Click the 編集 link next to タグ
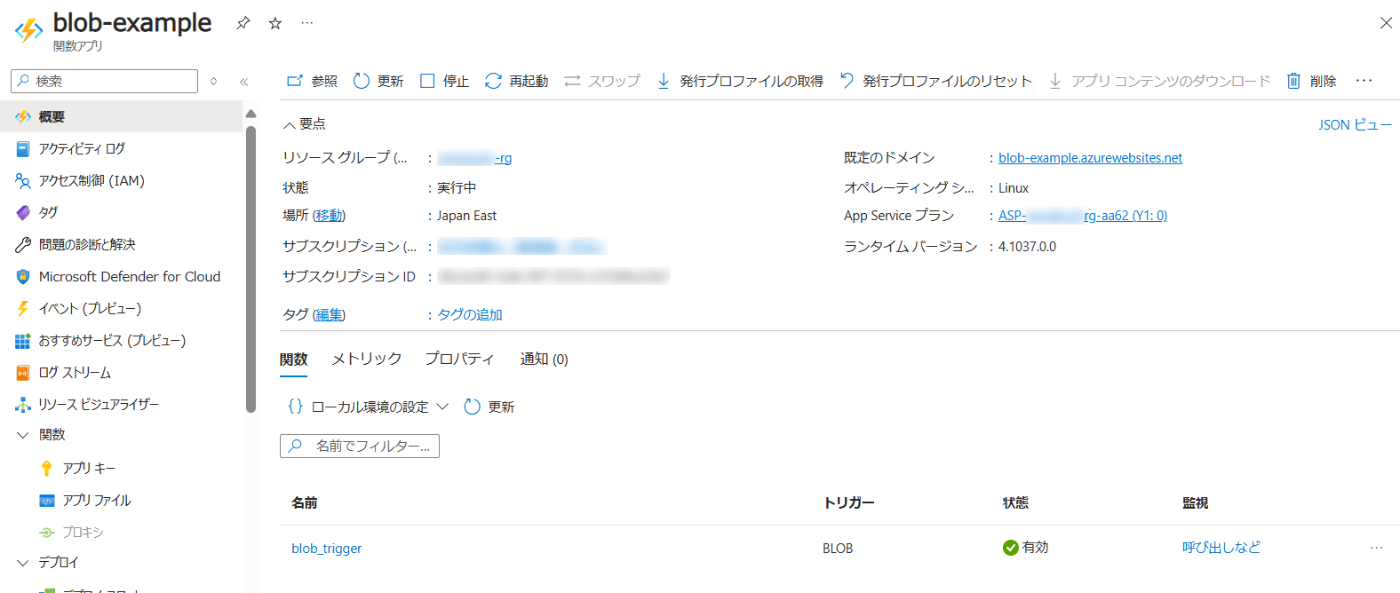Viewport: 1400px width, 593px height. point(330,315)
